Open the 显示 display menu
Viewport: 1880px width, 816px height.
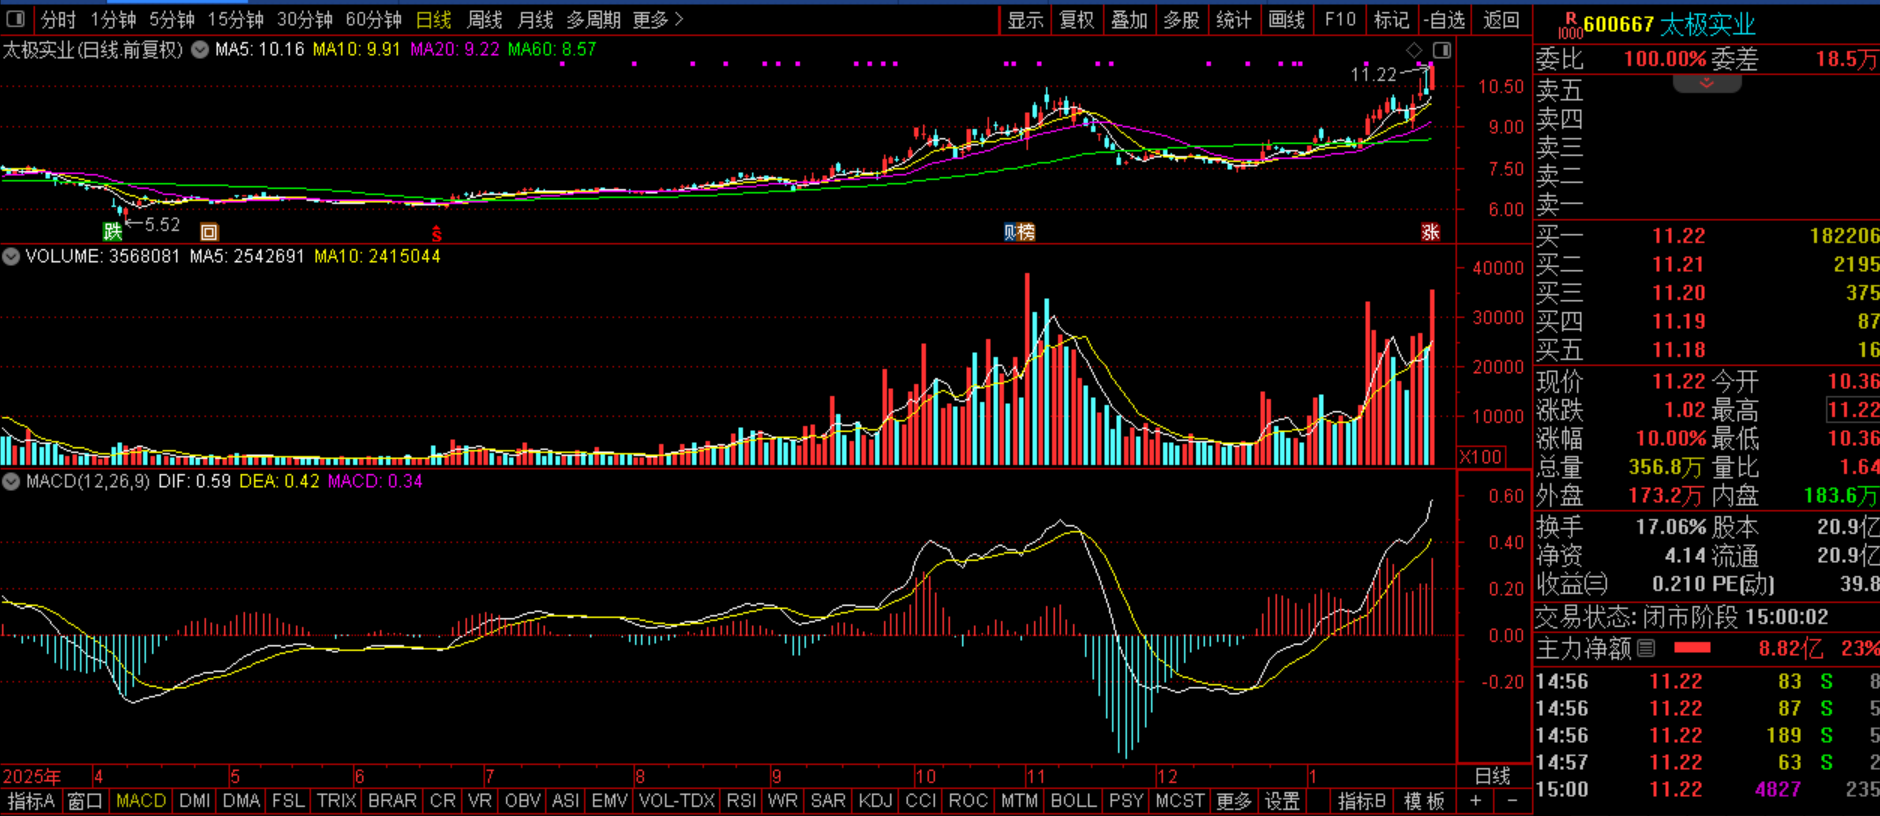[1025, 19]
